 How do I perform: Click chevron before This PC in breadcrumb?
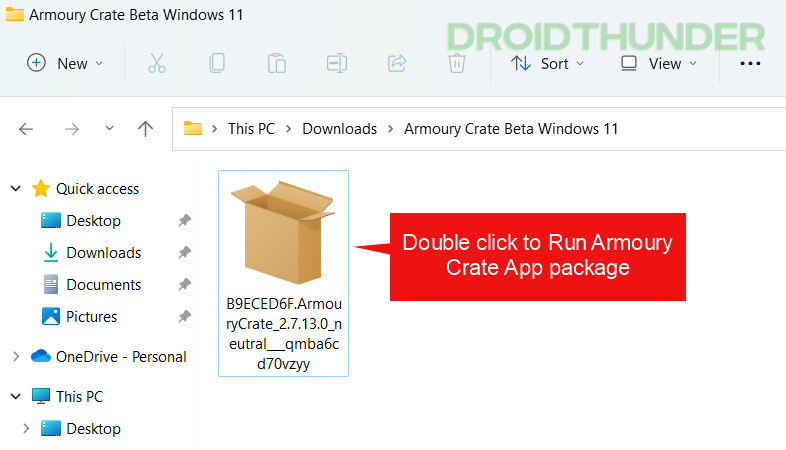215,129
